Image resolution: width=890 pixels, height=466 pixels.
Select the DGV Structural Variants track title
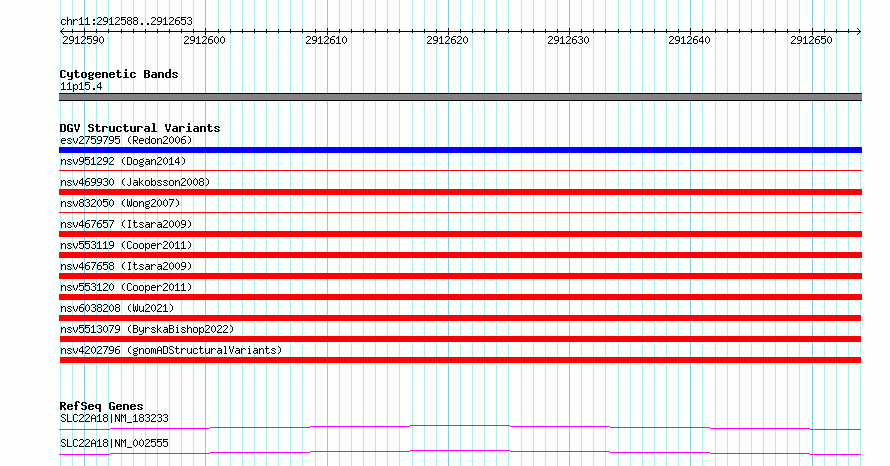[x=140, y=128]
